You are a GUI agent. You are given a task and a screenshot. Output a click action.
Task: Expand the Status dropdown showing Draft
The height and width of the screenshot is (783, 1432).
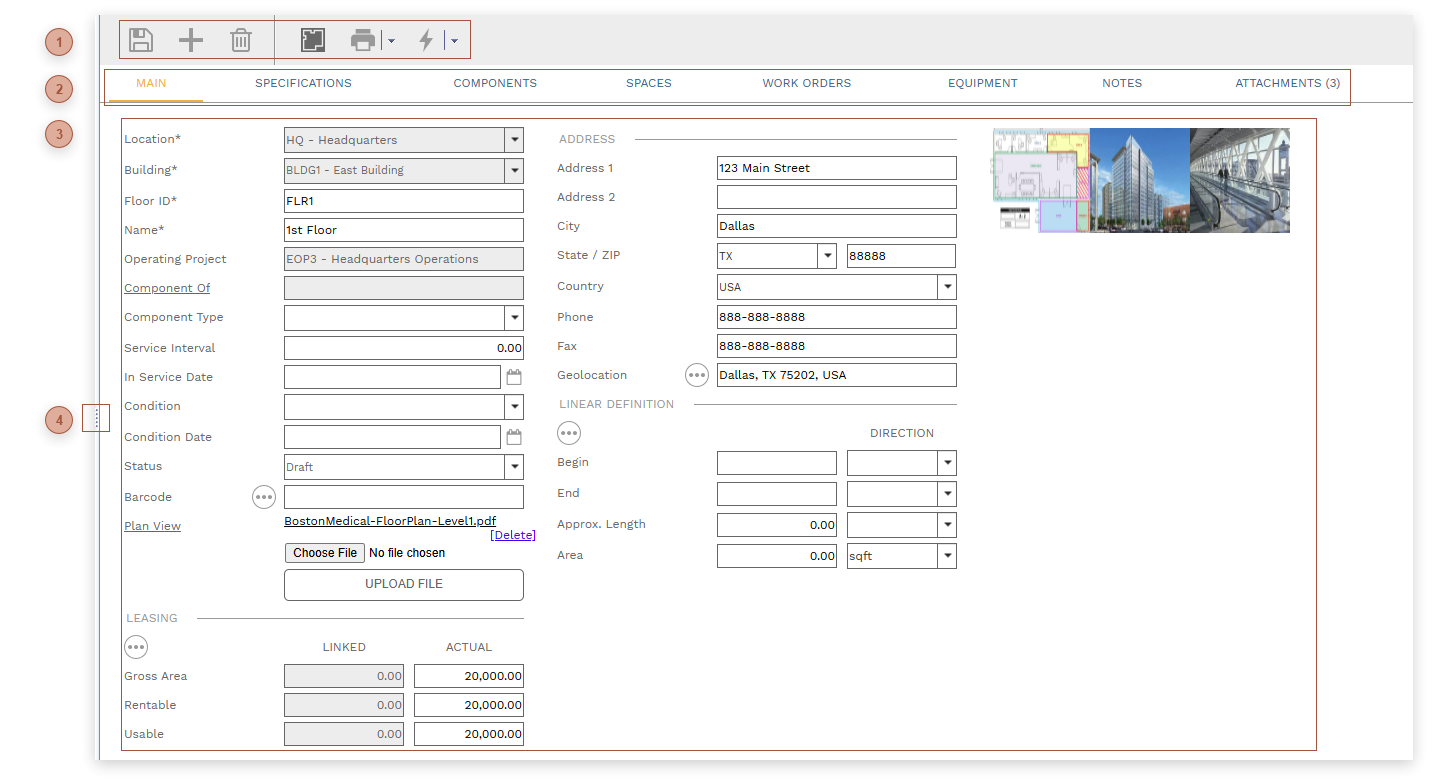coord(513,467)
